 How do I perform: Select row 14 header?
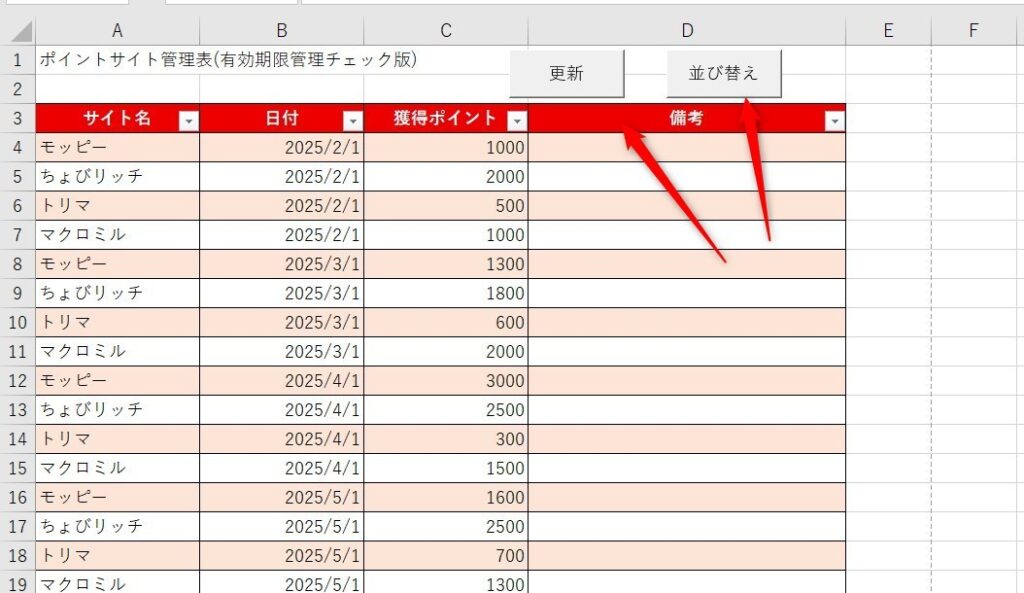[18, 439]
